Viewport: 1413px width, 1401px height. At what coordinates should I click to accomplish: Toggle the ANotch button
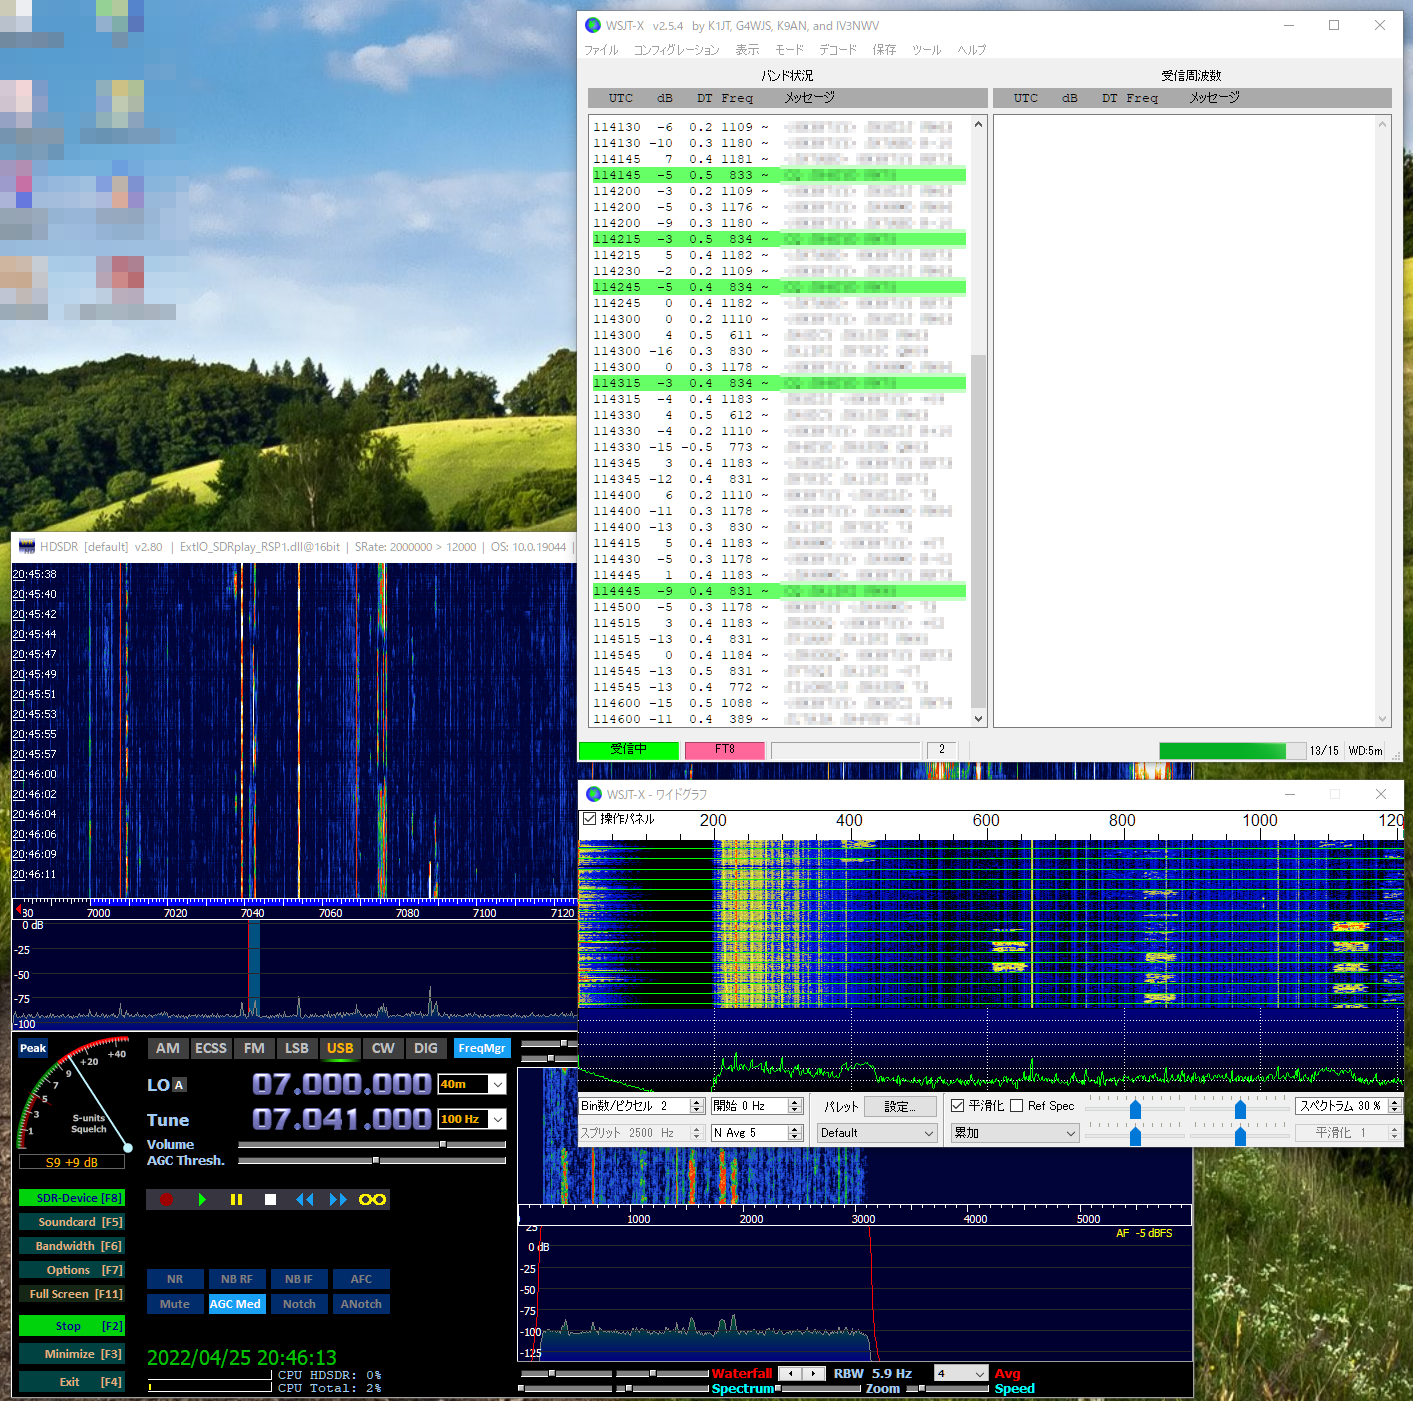click(x=361, y=1304)
